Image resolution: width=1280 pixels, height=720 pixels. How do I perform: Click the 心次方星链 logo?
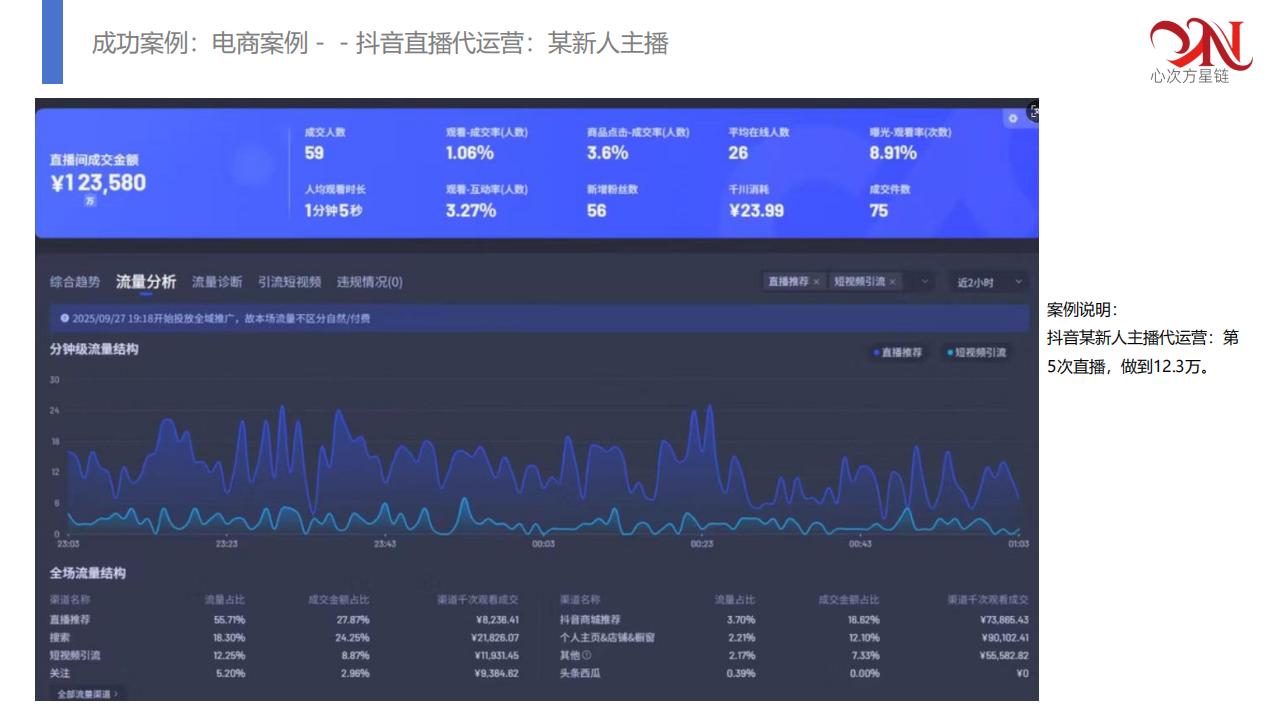coord(1199,50)
